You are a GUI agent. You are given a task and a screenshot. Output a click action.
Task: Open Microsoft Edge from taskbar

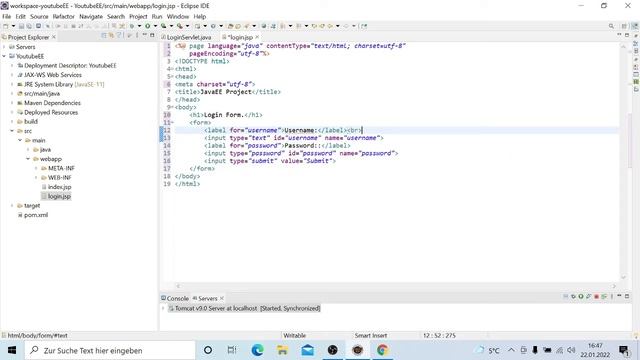click(x=258, y=350)
